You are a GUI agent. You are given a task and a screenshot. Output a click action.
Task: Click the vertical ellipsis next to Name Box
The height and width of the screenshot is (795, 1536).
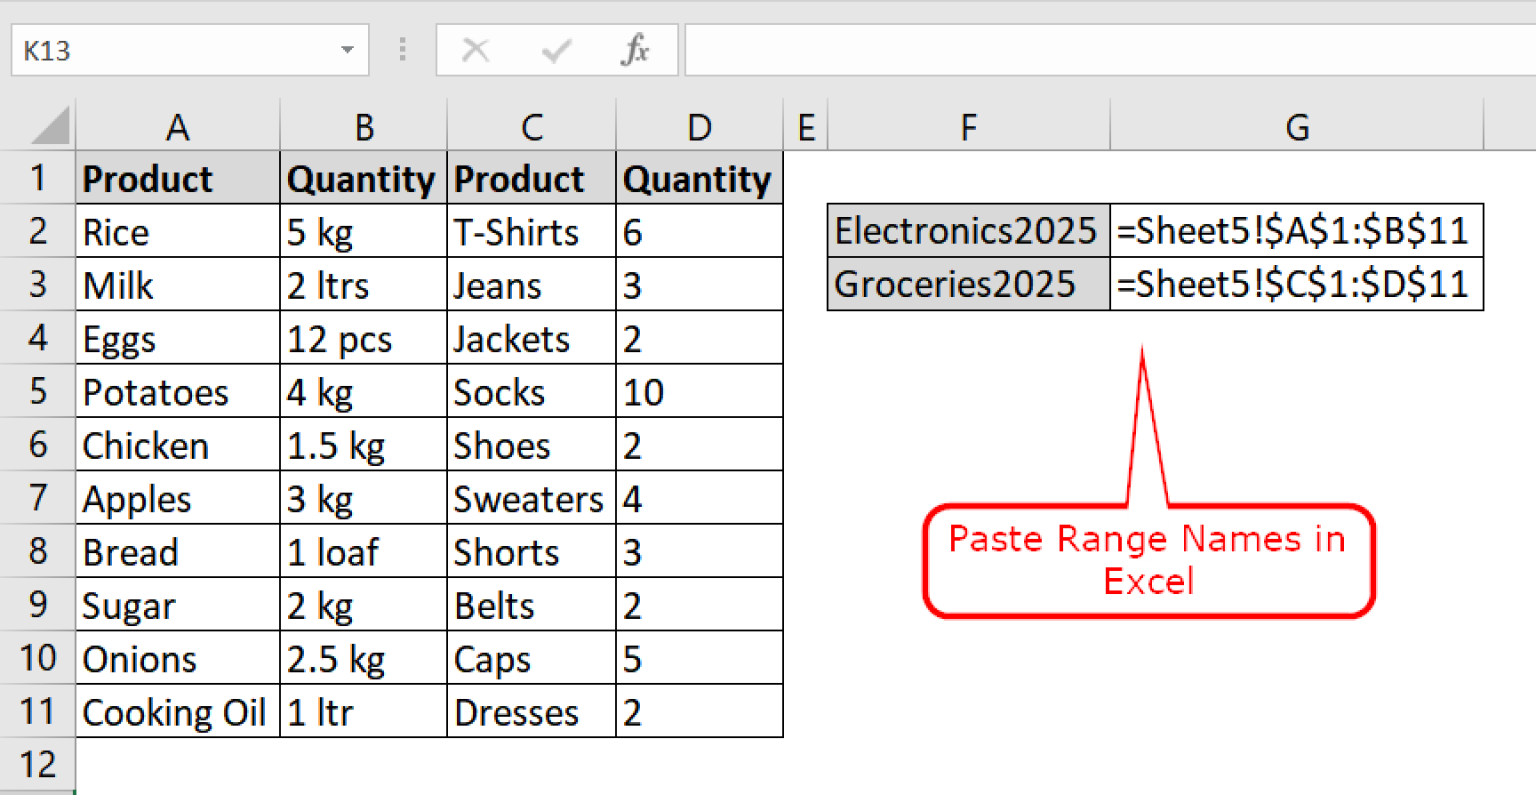point(402,50)
